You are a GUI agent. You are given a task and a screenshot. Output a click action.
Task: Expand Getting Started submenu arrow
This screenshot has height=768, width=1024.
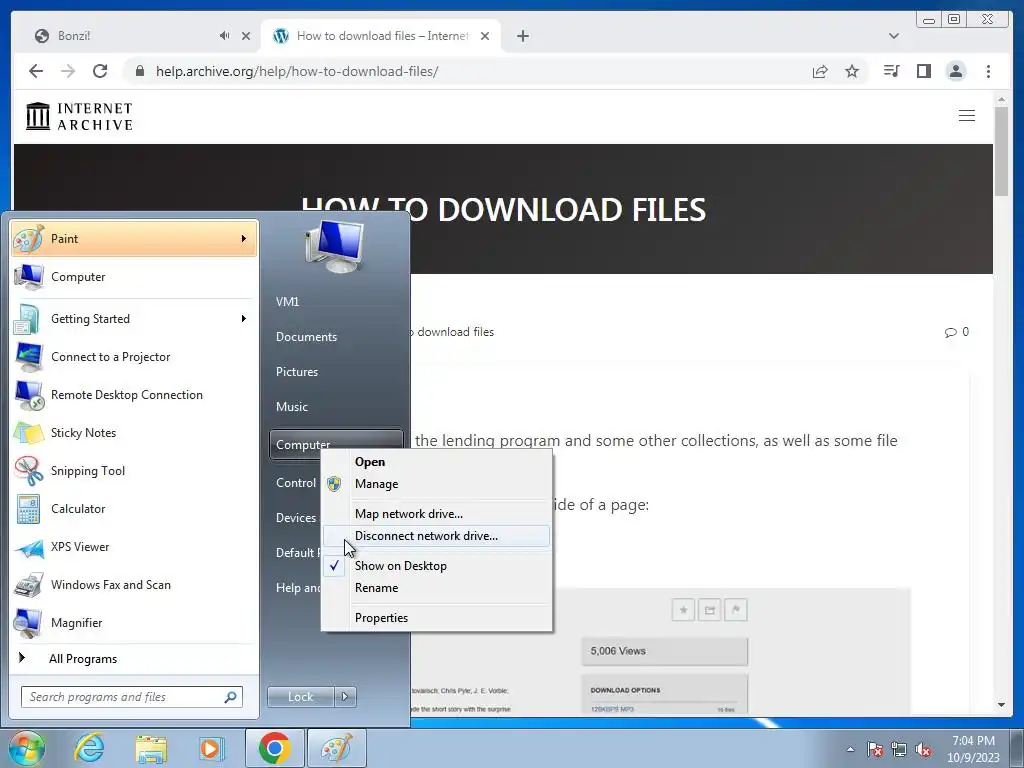click(x=244, y=319)
